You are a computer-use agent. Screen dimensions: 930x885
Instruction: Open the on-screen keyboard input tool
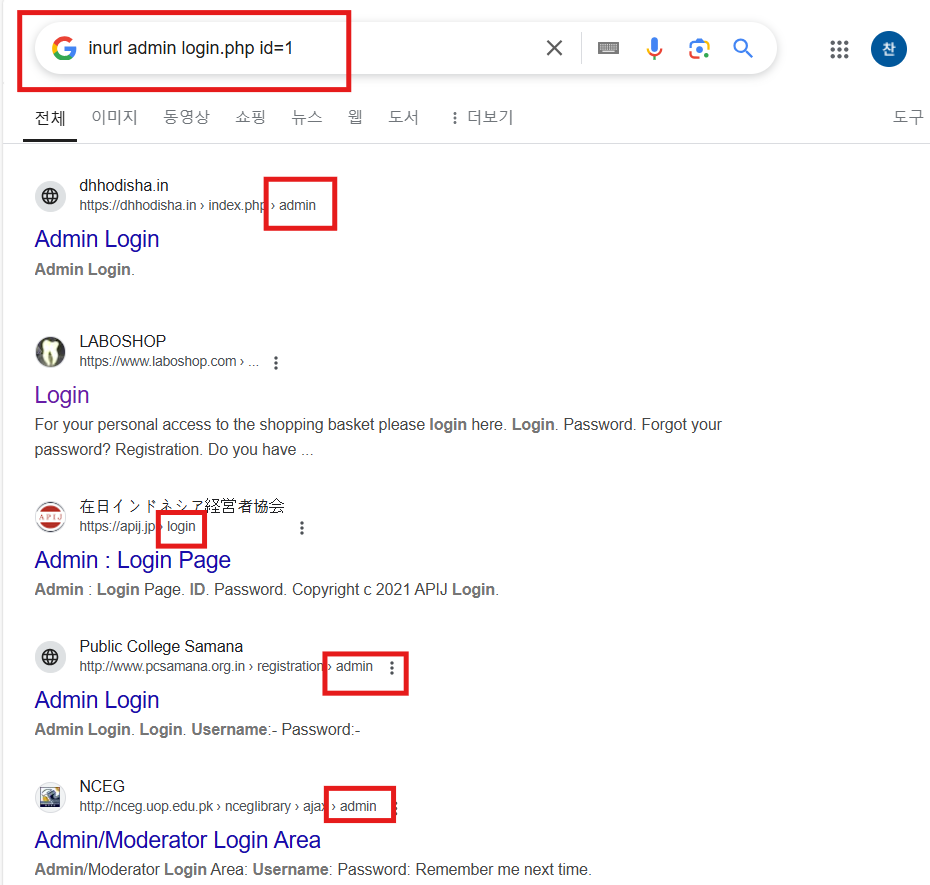[608, 48]
